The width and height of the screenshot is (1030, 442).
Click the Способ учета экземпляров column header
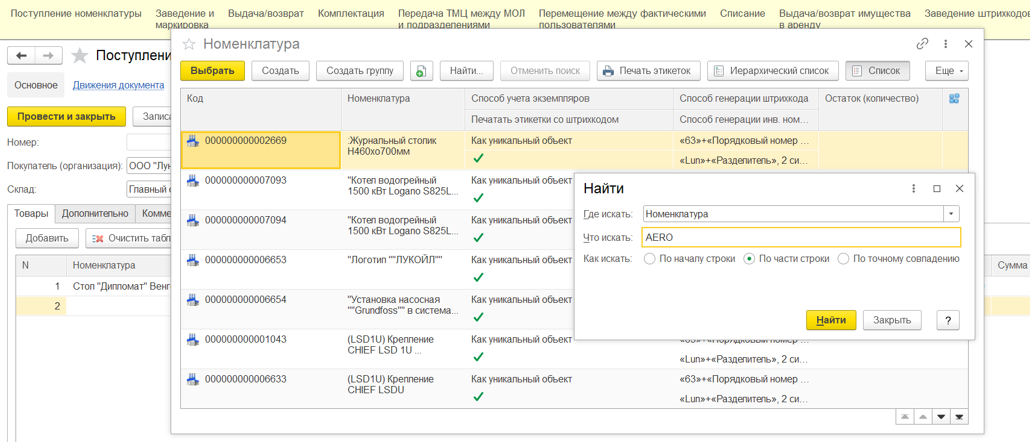pos(569,99)
